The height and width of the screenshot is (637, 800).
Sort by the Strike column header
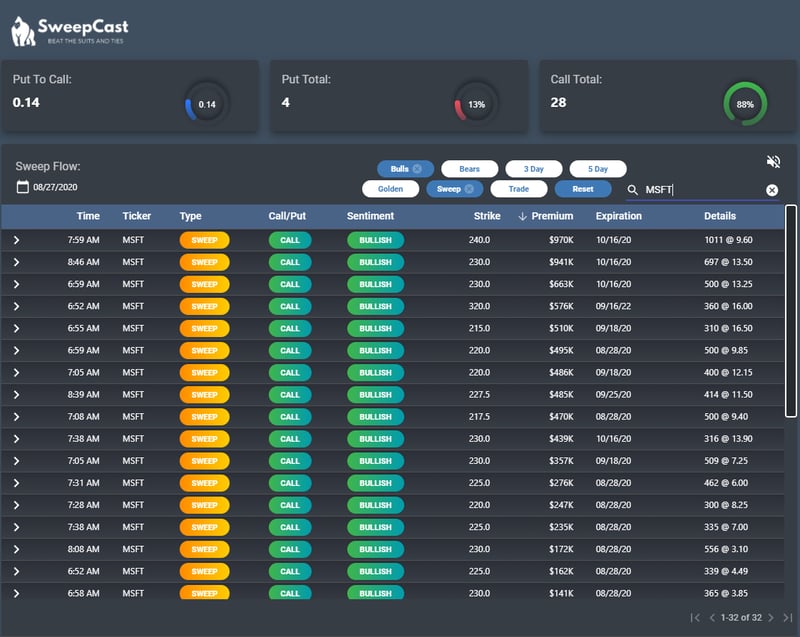(x=487, y=216)
